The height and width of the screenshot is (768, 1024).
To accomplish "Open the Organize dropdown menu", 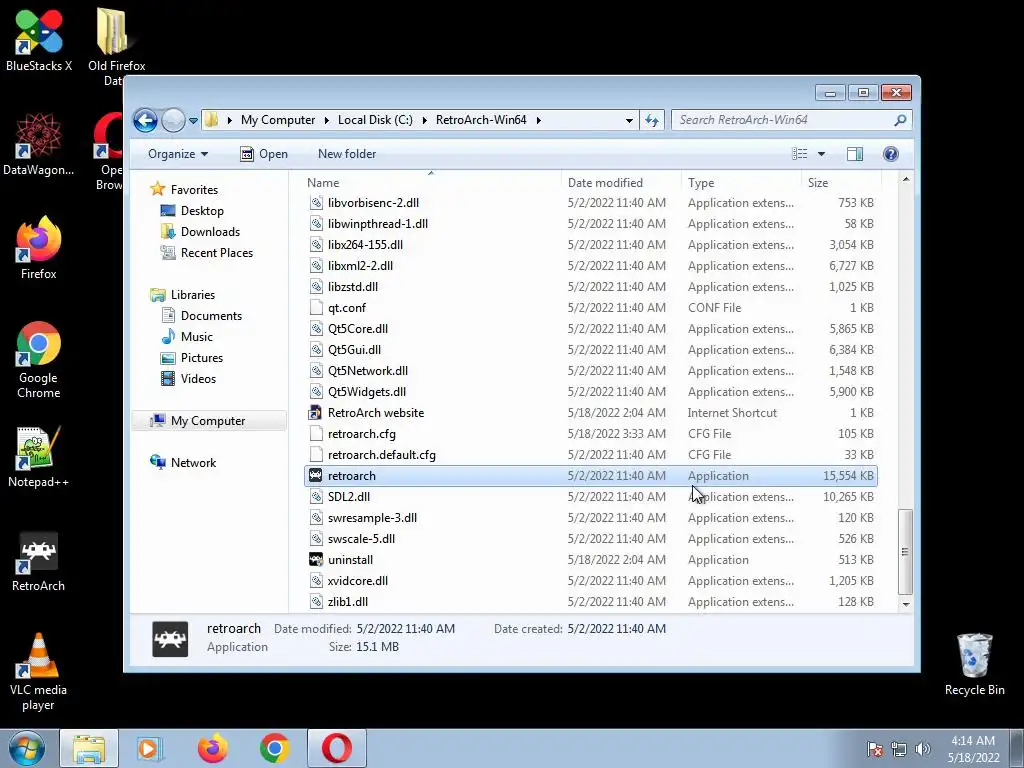I will [x=178, y=154].
